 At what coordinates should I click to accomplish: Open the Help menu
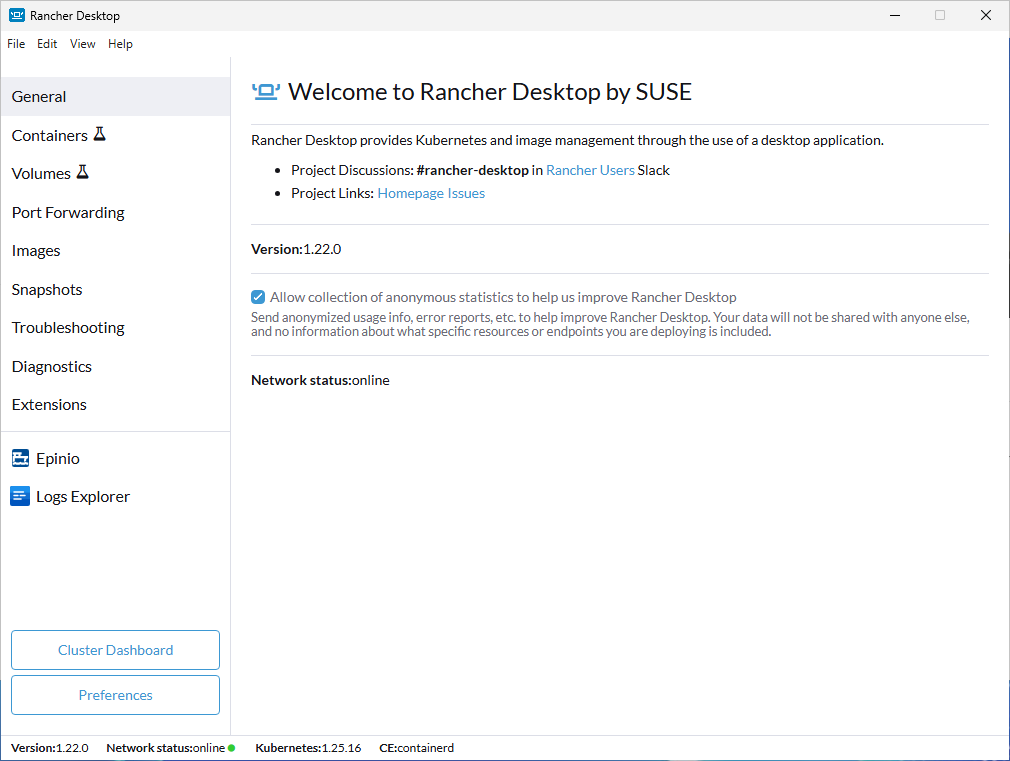point(120,44)
